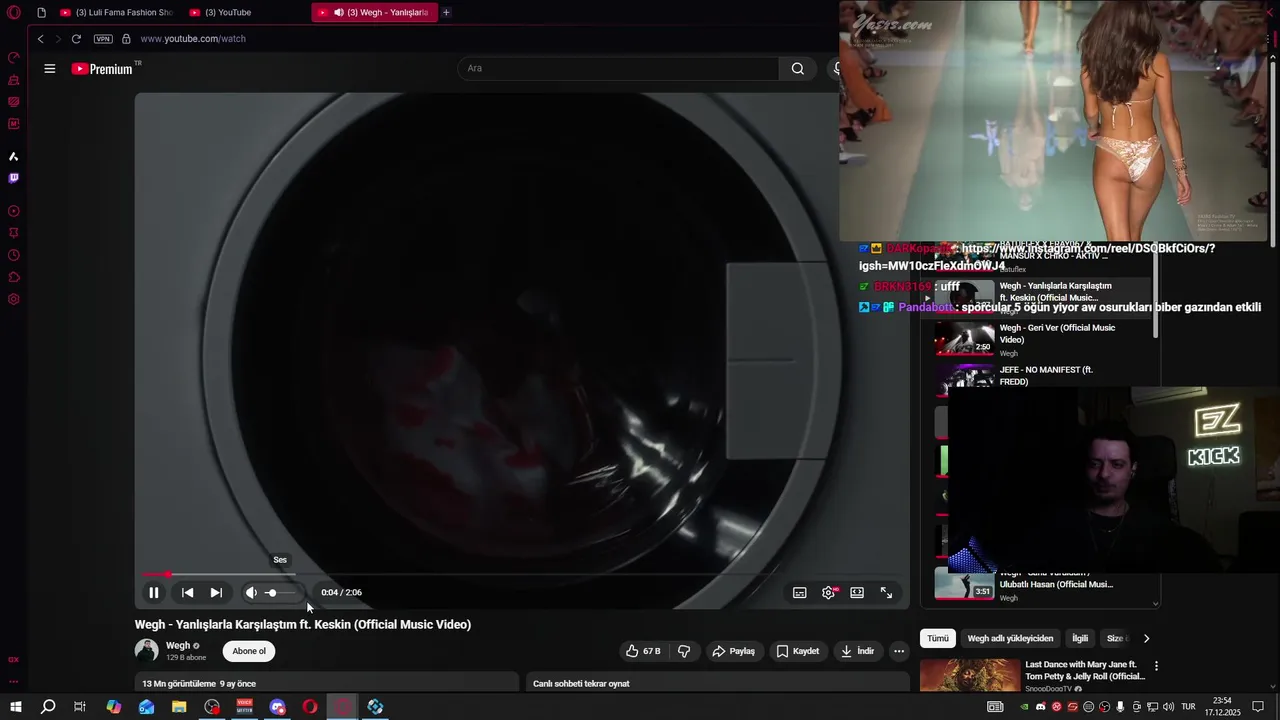
Task: Open File Explorer from the taskbar
Action: coord(179,707)
